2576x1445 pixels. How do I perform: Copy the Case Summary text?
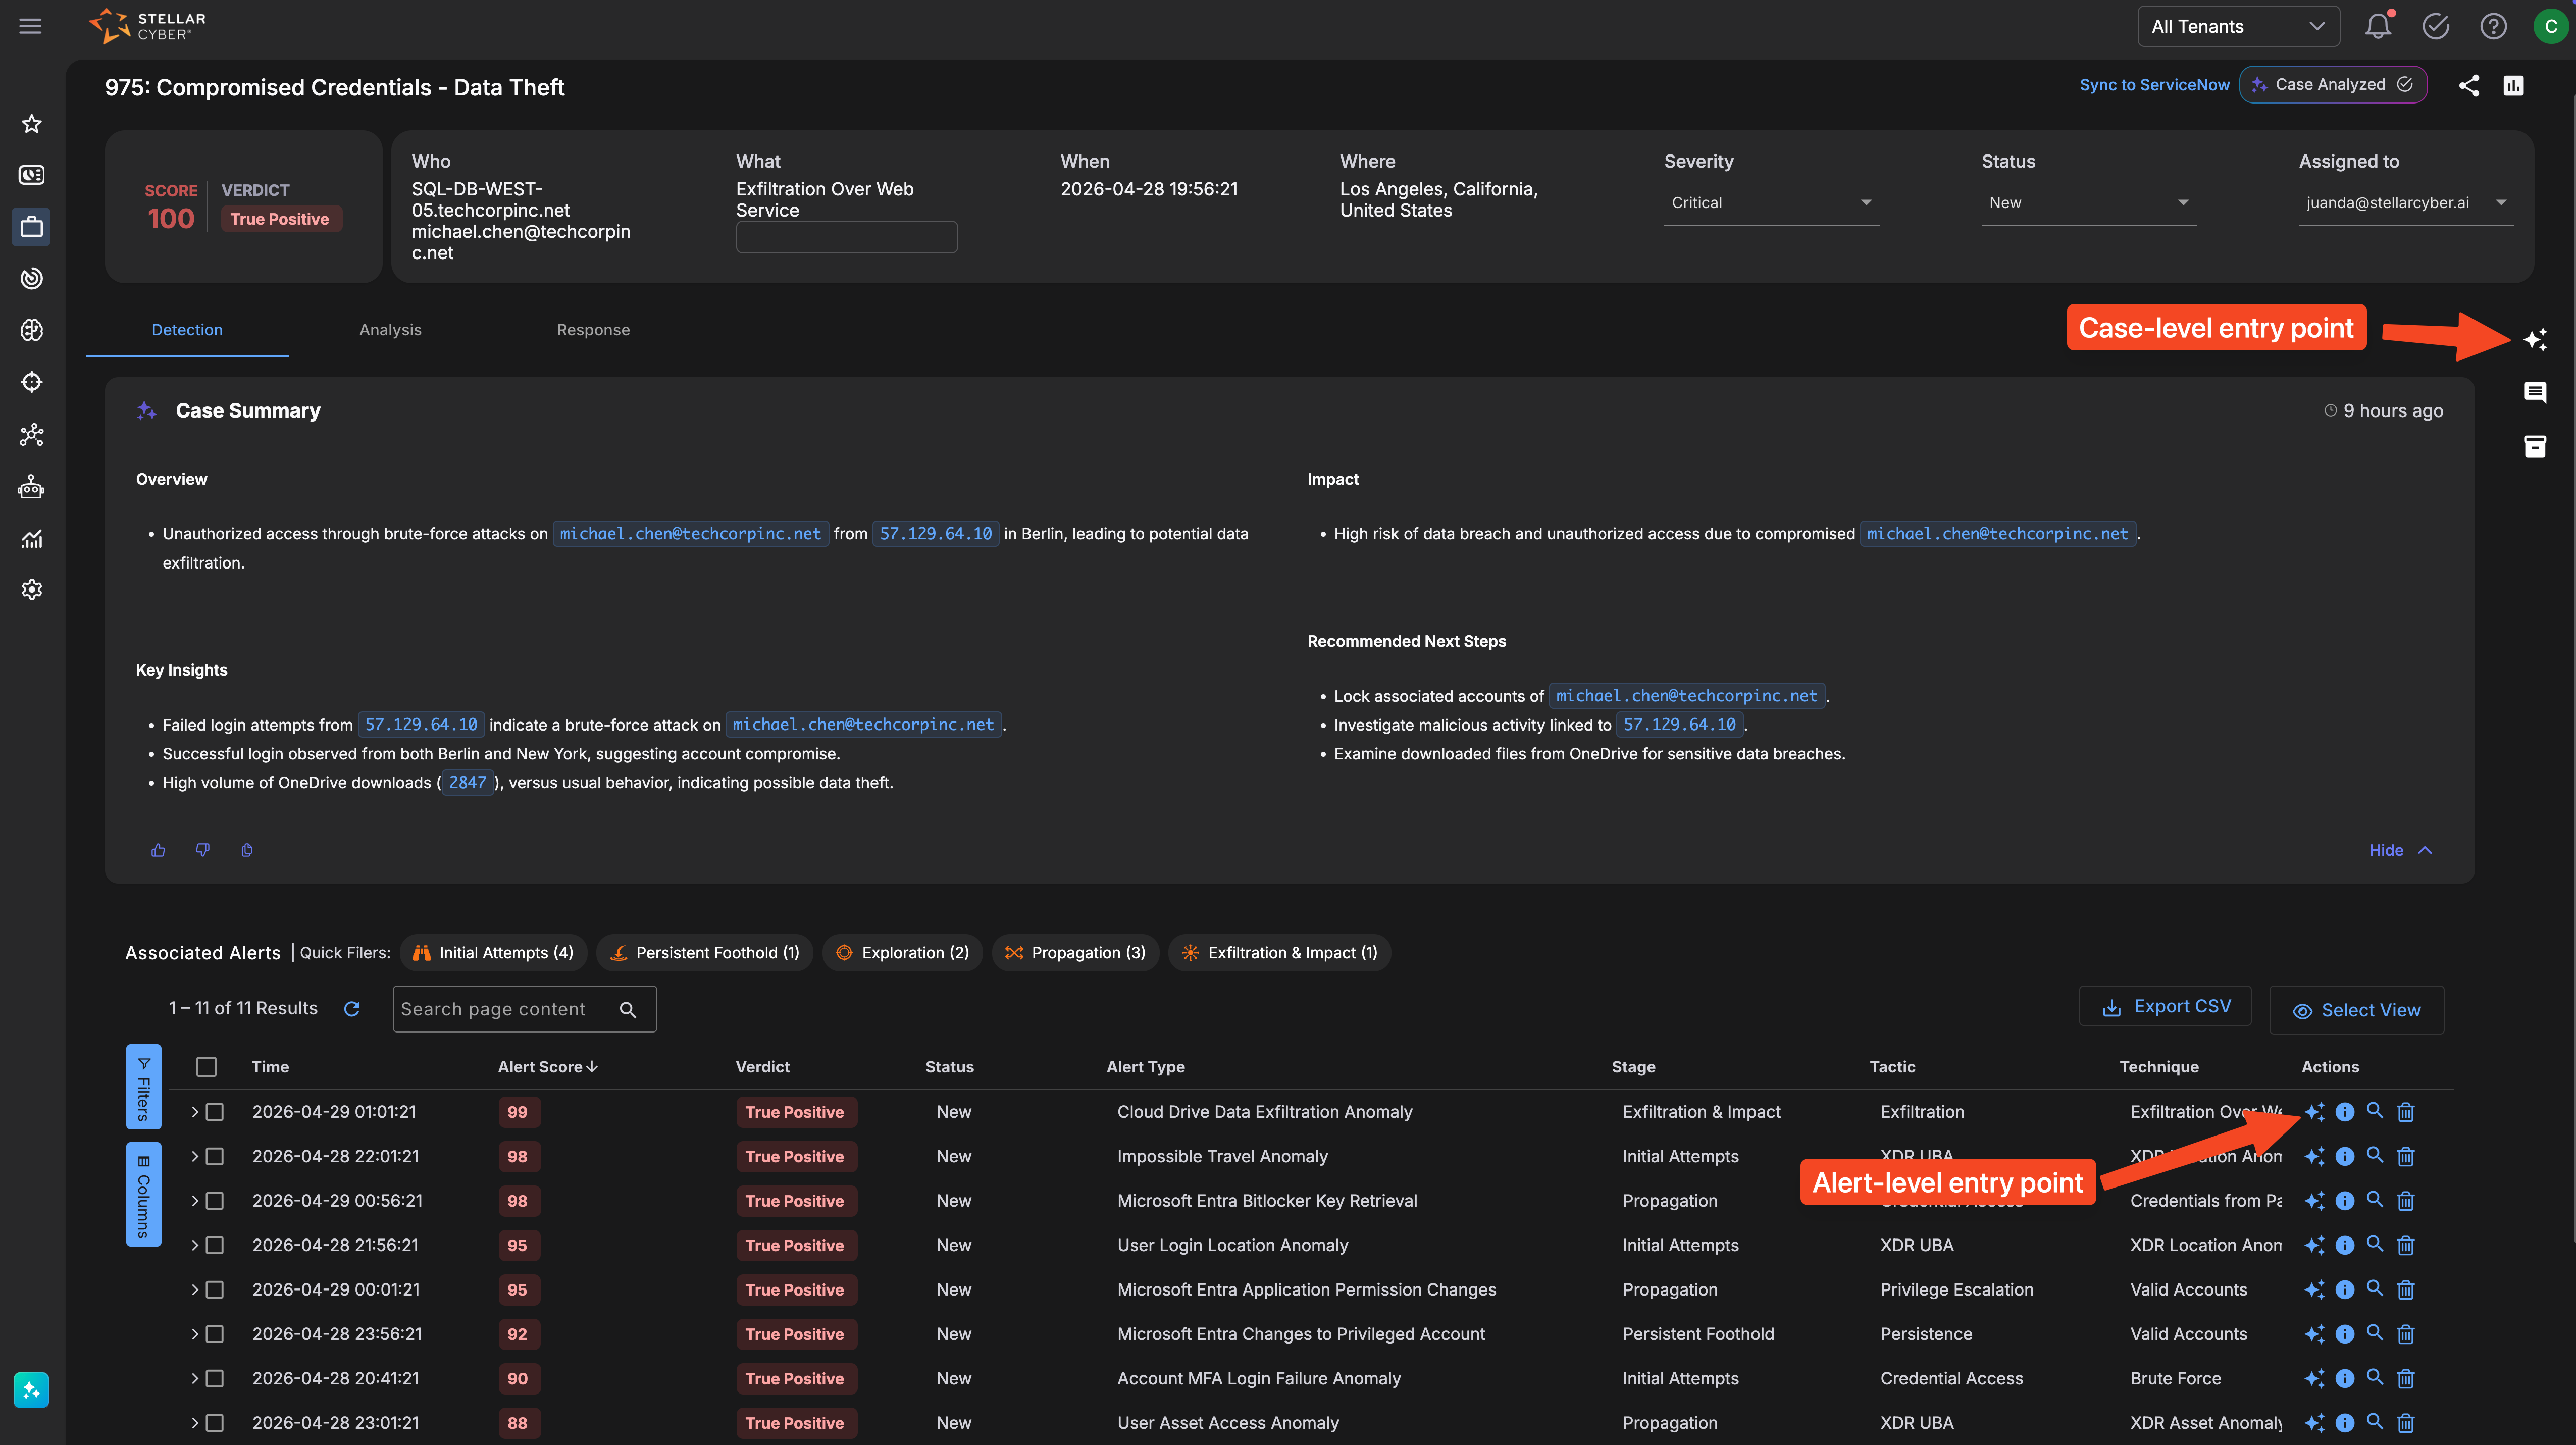(x=247, y=850)
